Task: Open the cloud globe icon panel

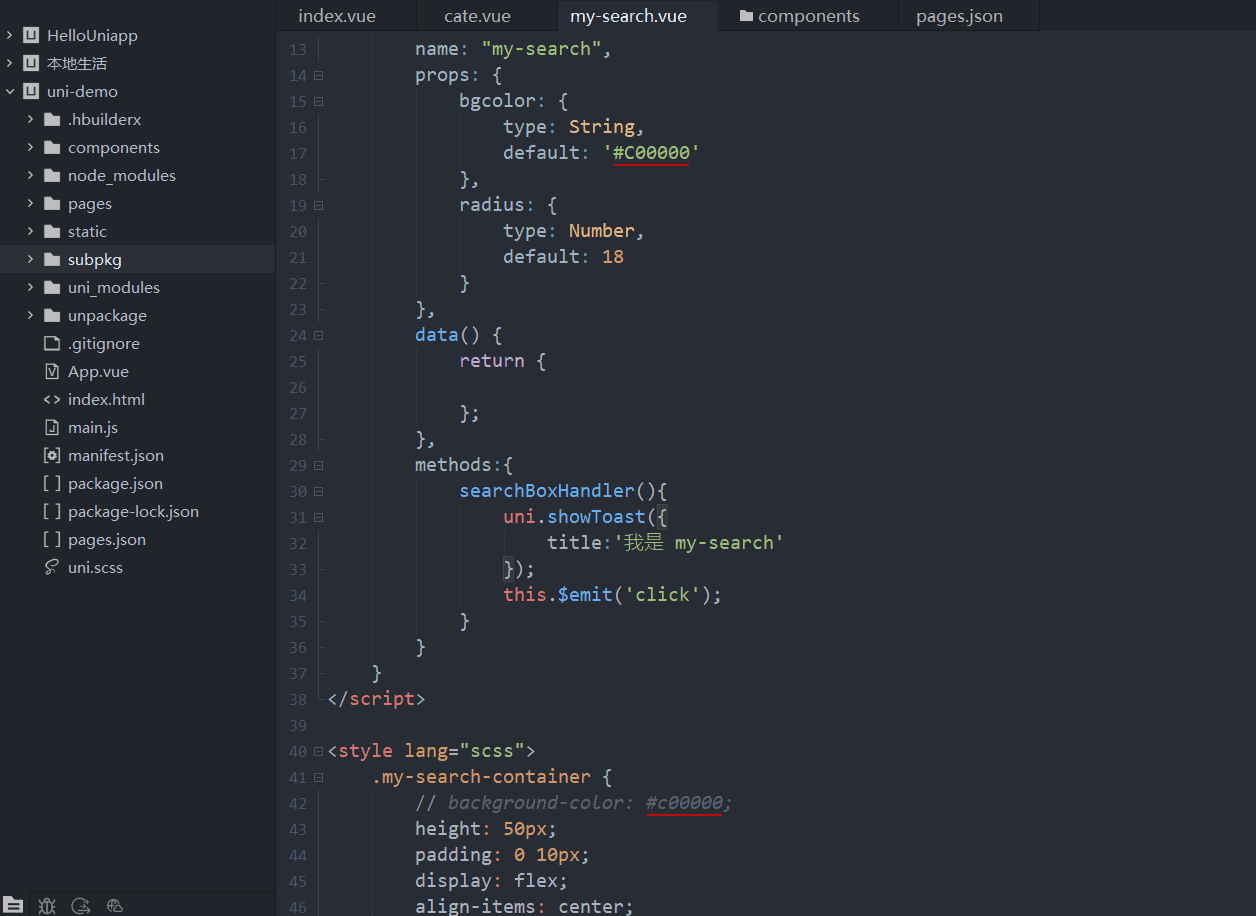Action: point(115,905)
